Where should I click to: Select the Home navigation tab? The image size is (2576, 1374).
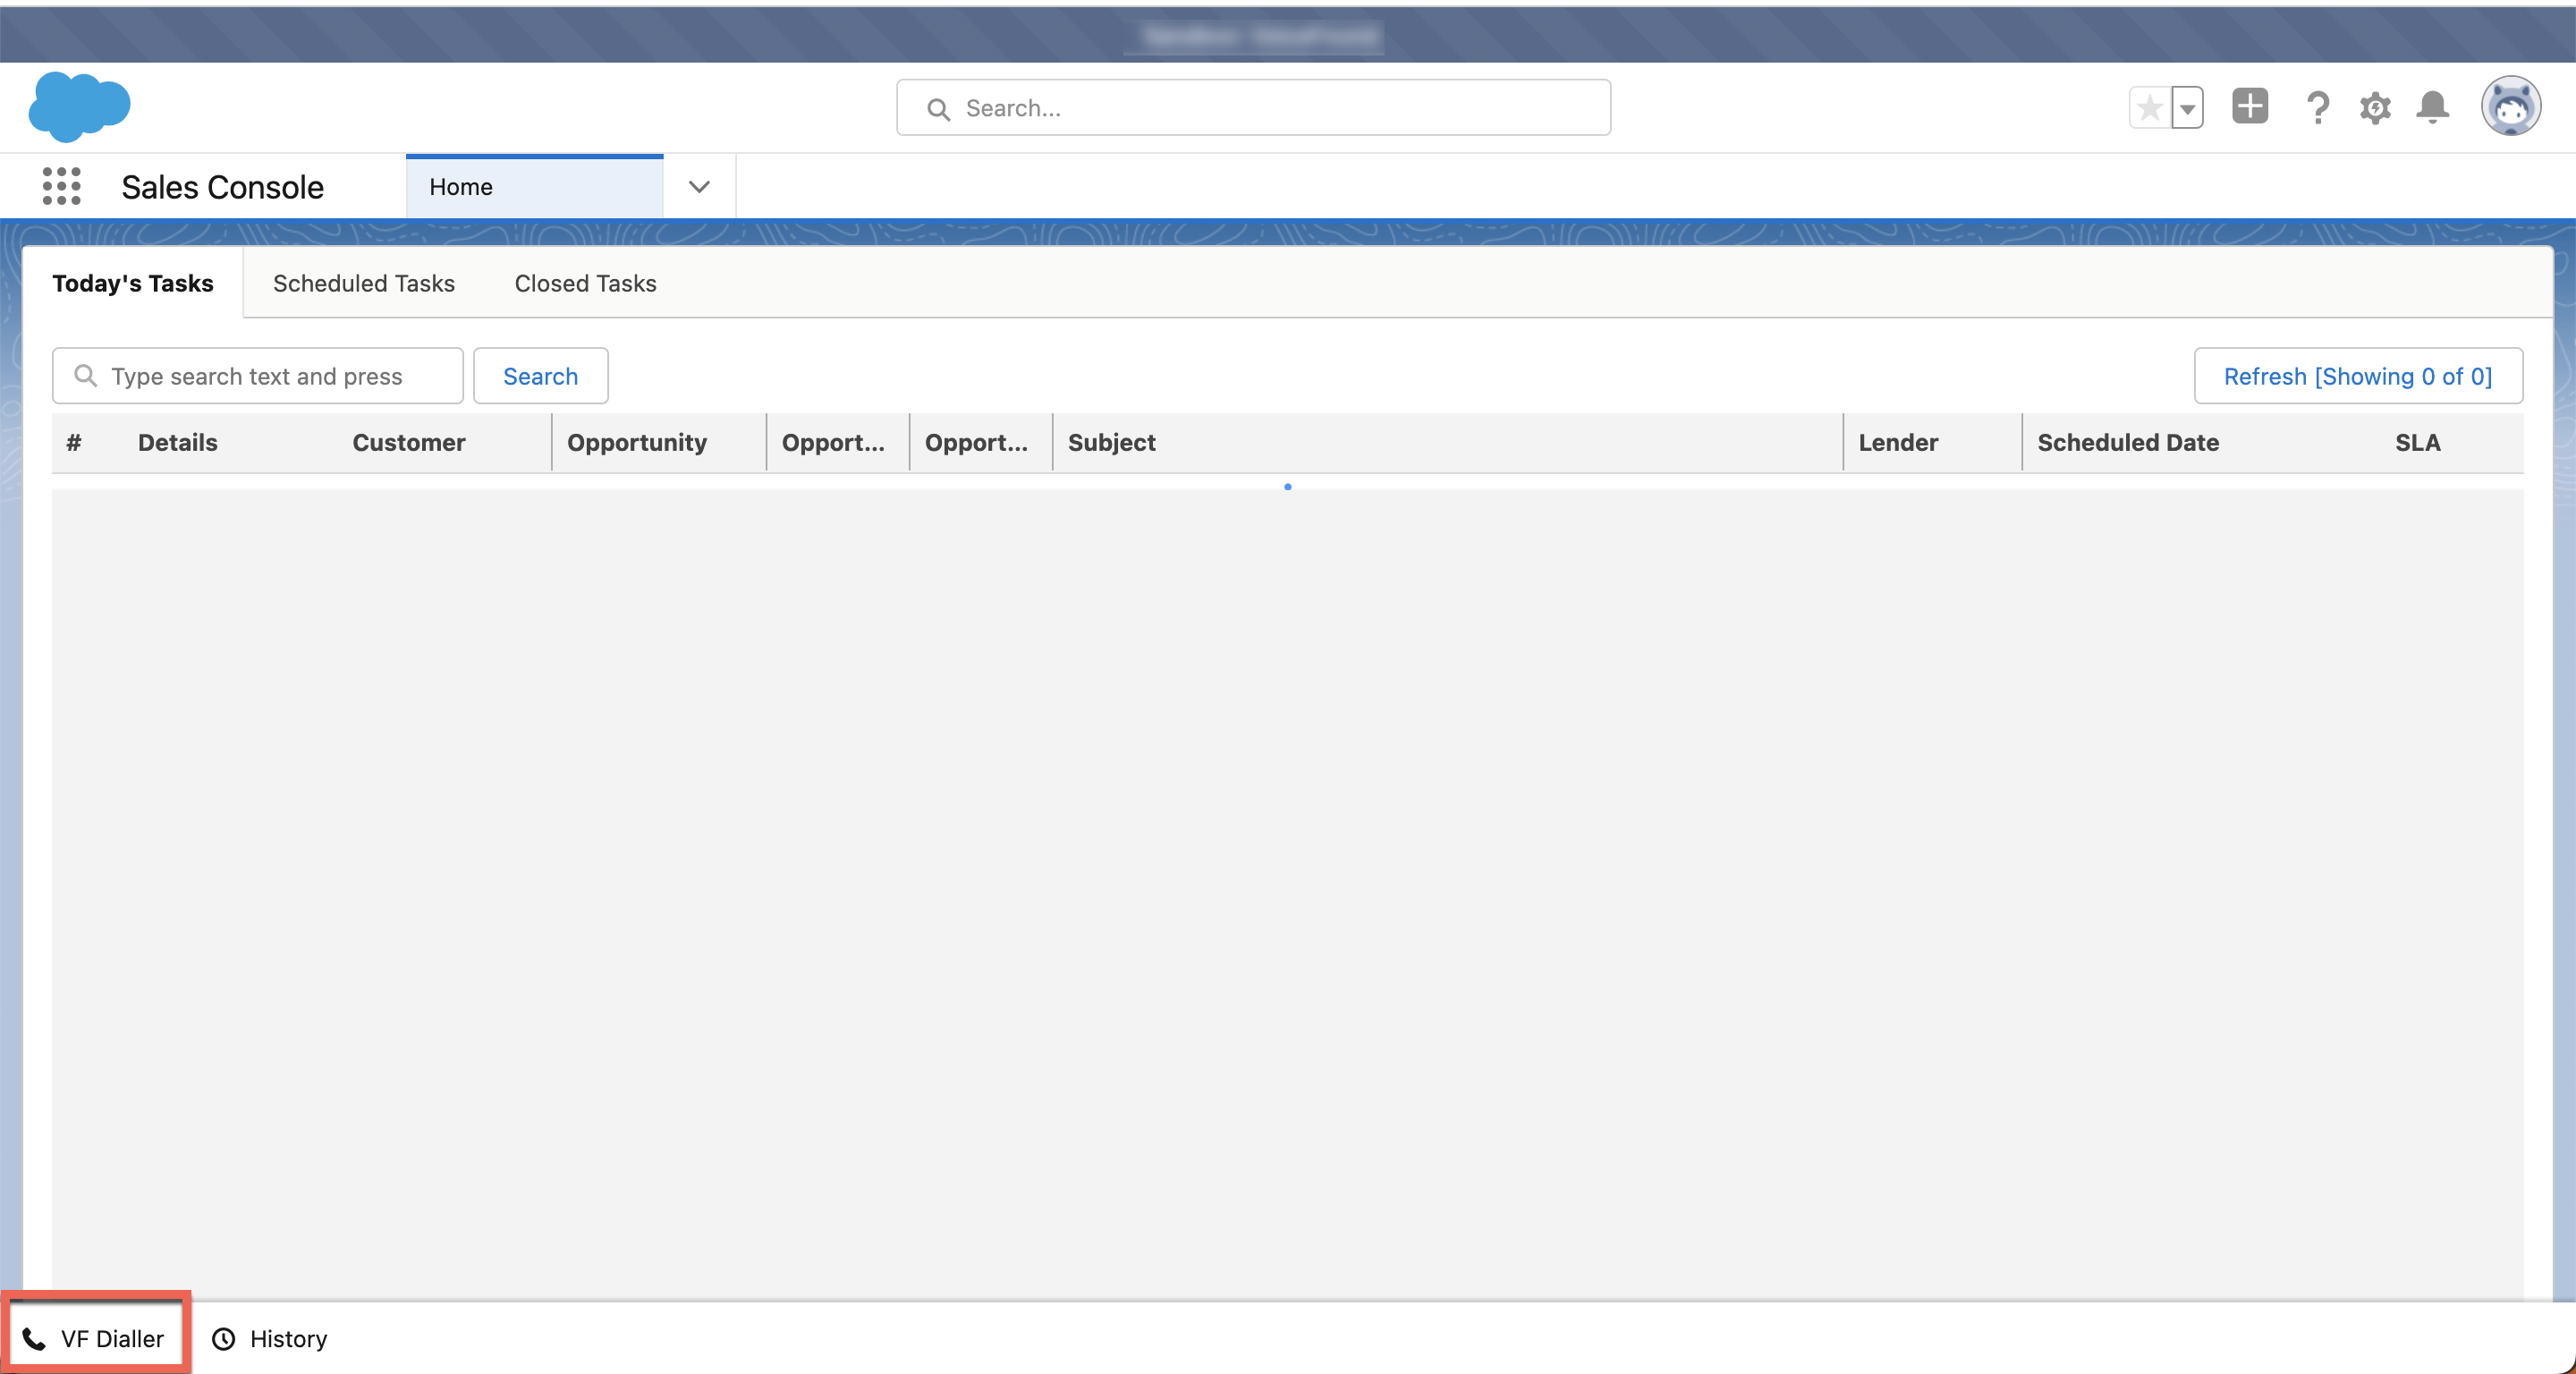point(534,187)
